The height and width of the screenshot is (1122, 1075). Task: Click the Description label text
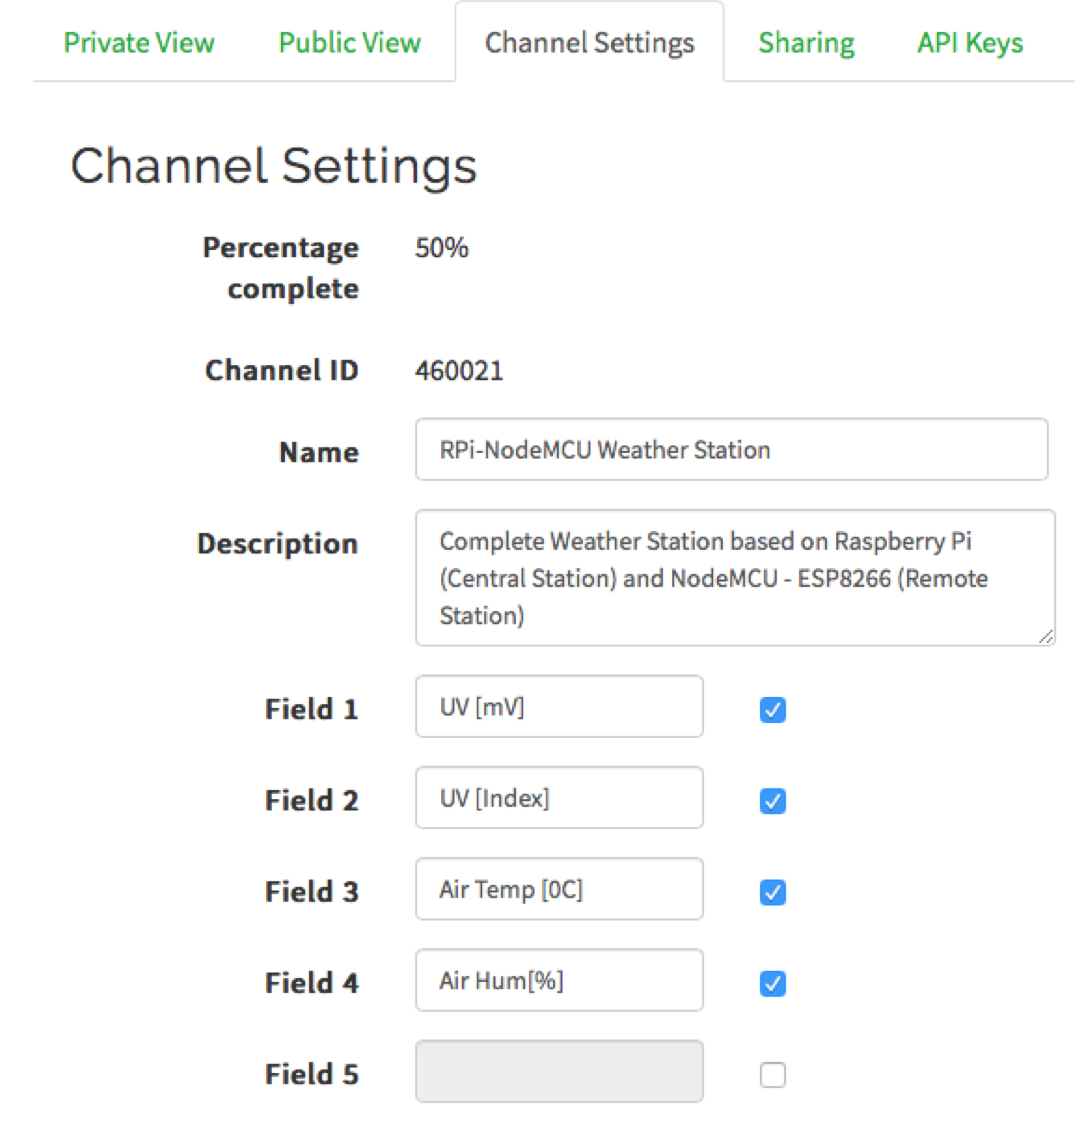click(x=277, y=544)
